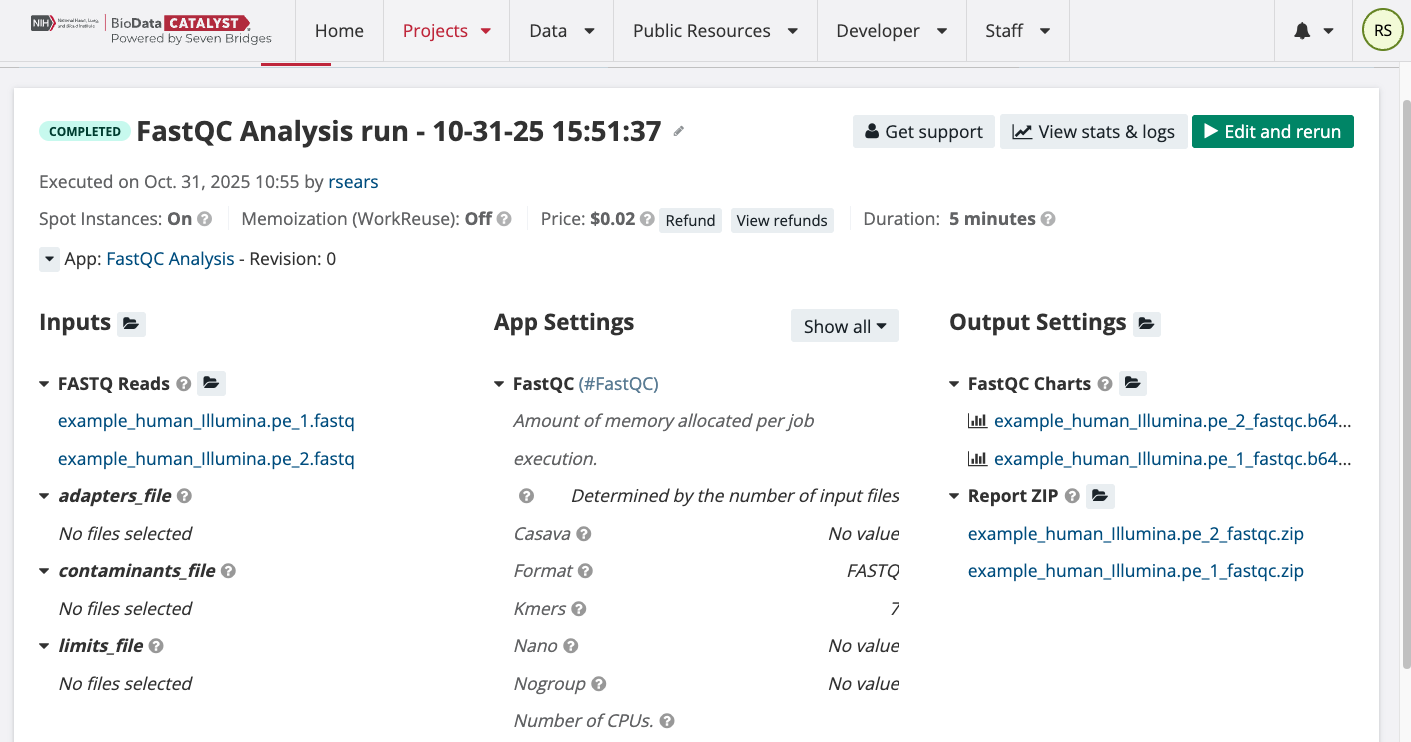Open the Show all dropdown
This screenshot has width=1411, height=742.
pyautogui.click(x=844, y=326)
